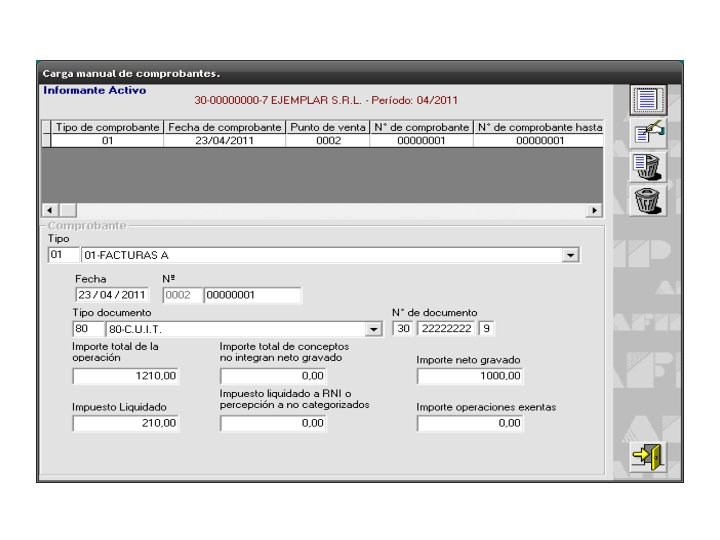The width and height of the screenshot is (720, 540).
Task: Click the Informante Activo label
Action: click(x=95, y=90)
